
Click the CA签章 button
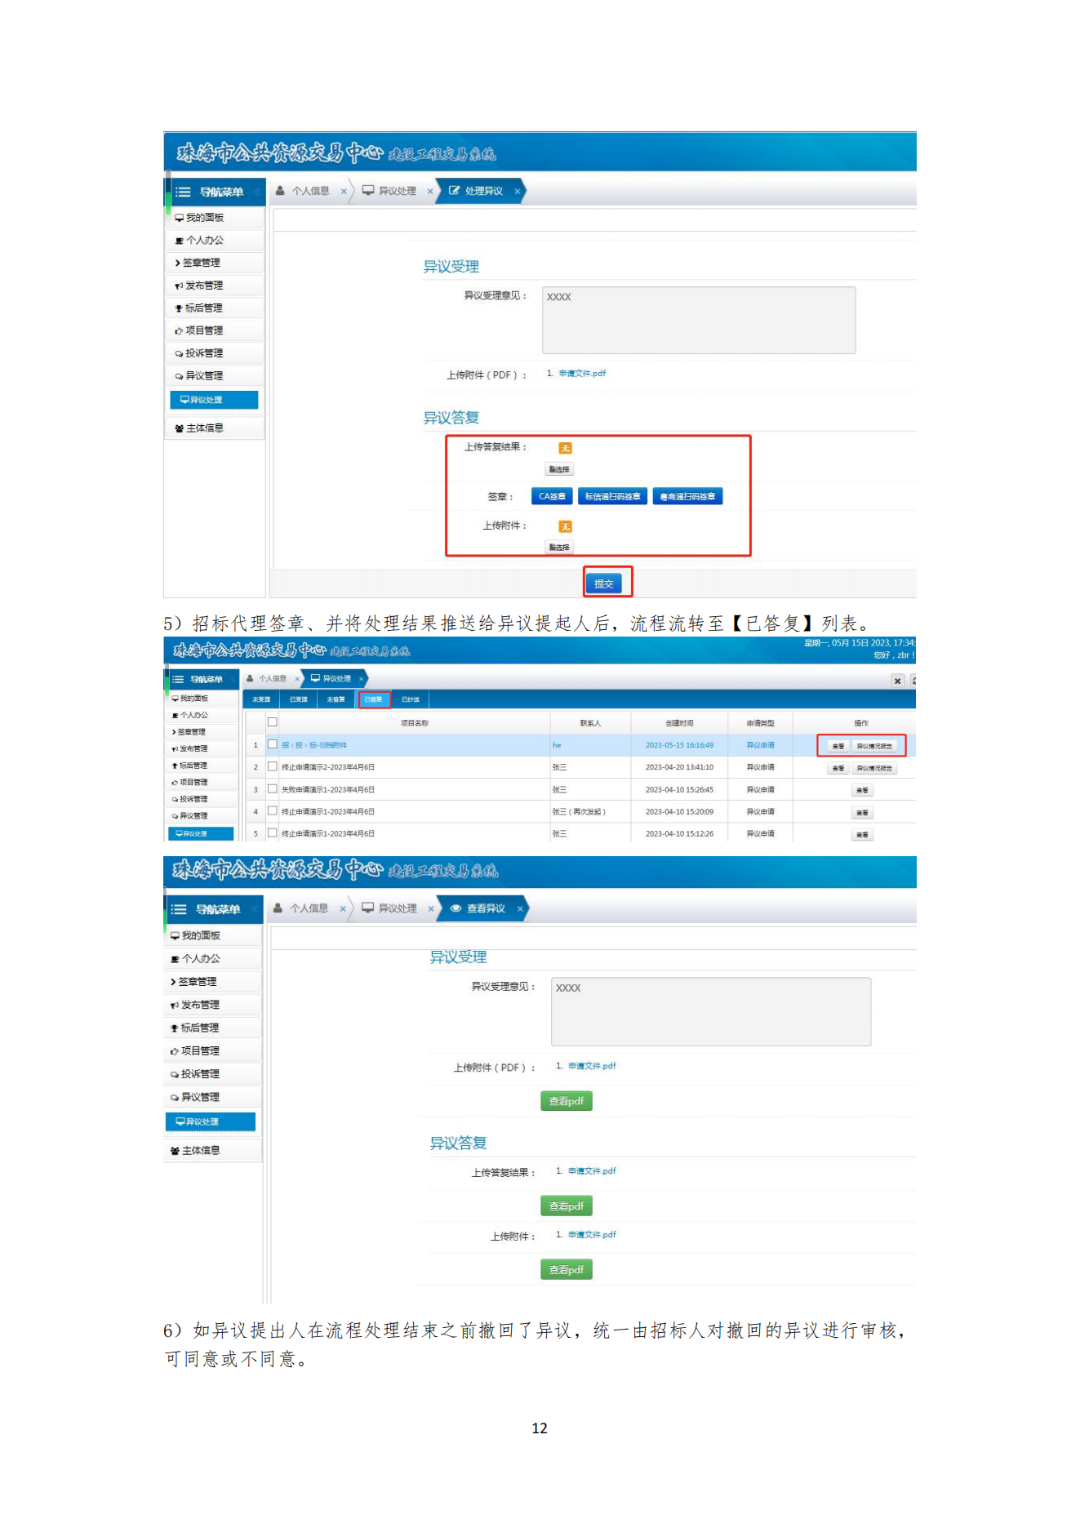552,496
